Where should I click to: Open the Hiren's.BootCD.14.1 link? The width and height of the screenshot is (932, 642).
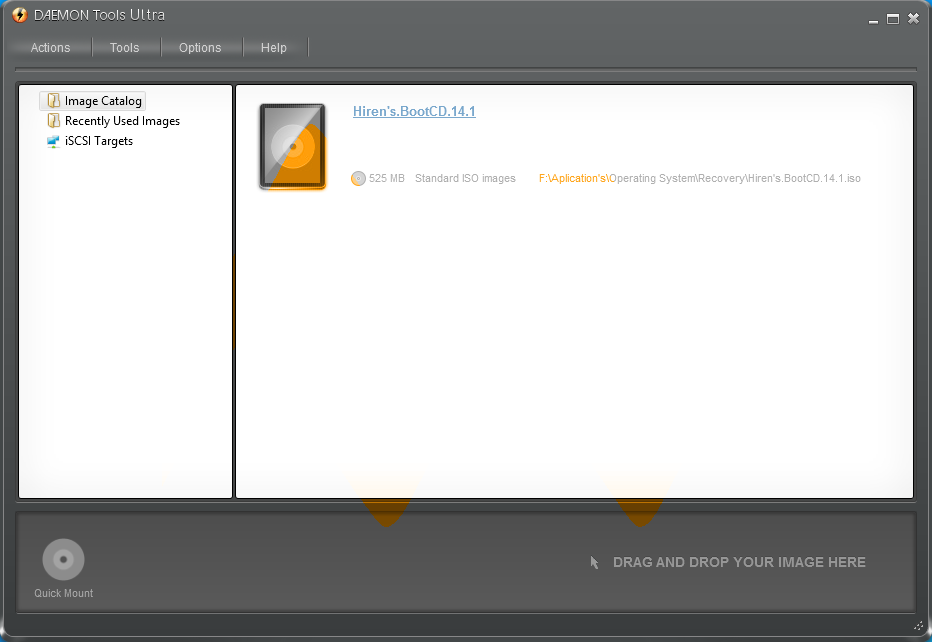414,111
